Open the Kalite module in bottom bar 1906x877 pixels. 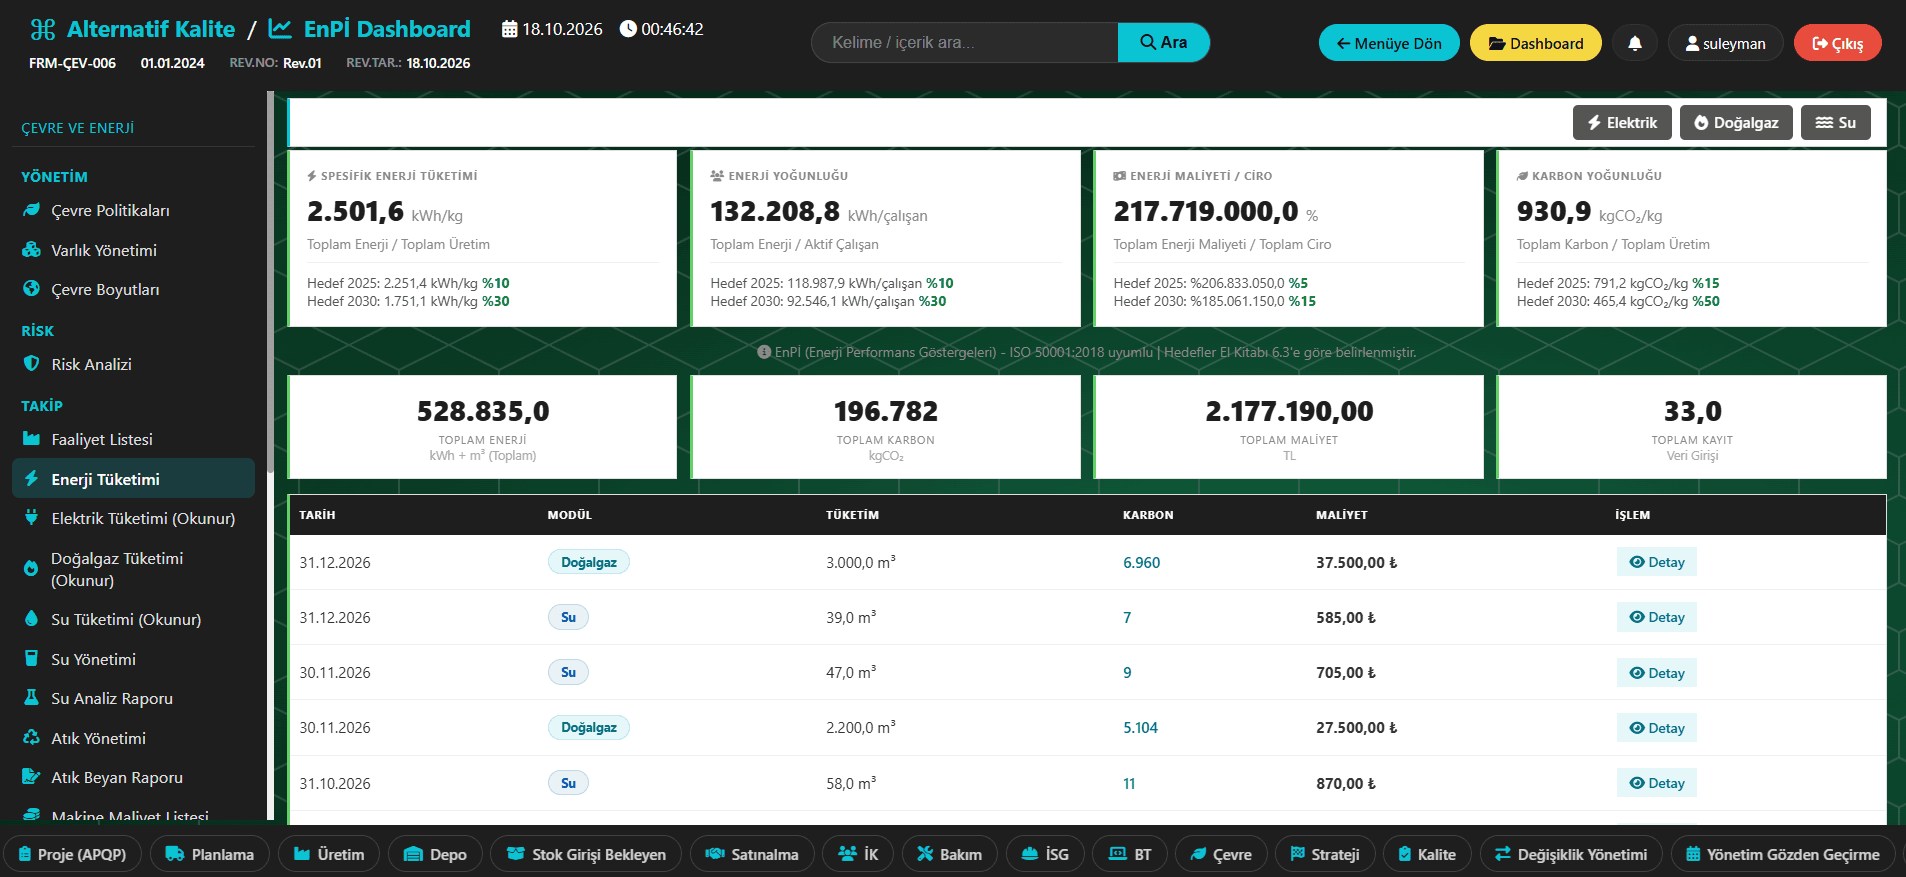pyautogui.click(x=1427, y=854)
